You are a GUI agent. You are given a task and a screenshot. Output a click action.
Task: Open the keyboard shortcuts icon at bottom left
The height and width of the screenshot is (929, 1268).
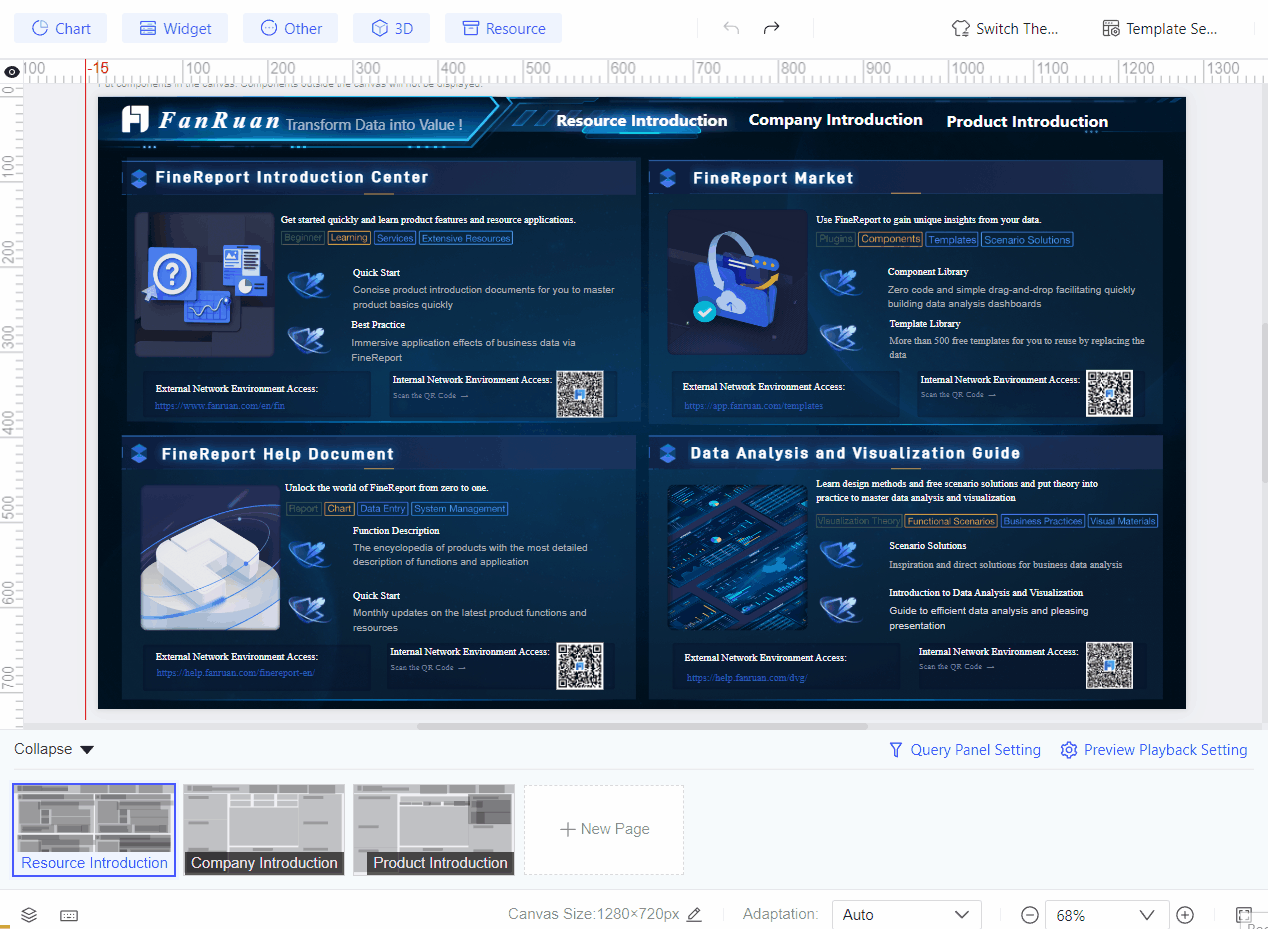tap(68, 914)
